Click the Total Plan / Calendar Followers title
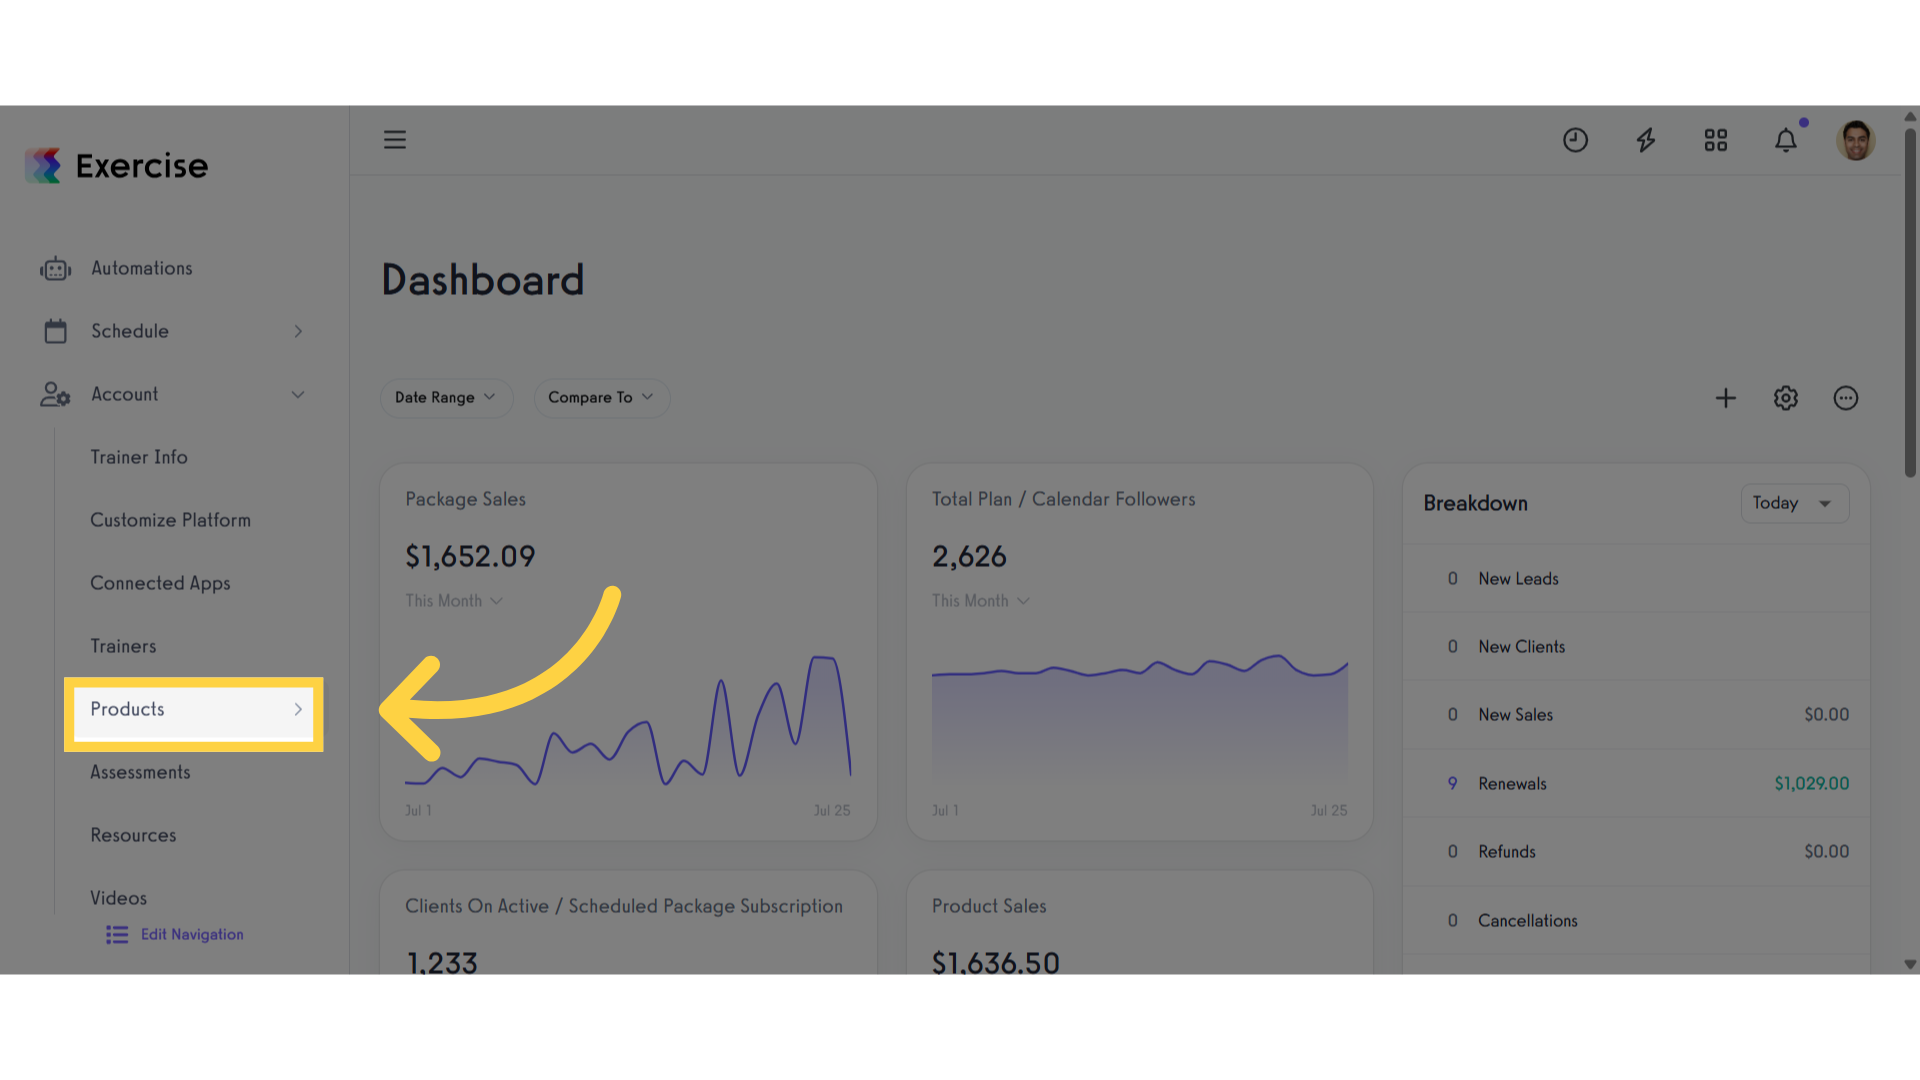Image resolution: width=1920 pixels, height=1080 pixels. coord(1064,499)
